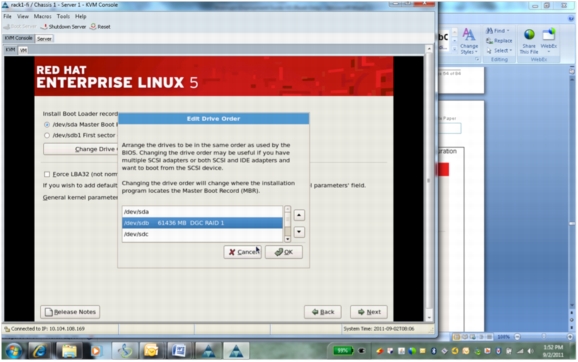The width and height of the screenshot is (578, 362).
Task: Open the Word document taskbar icon
Action: click(x=178, y=350)
